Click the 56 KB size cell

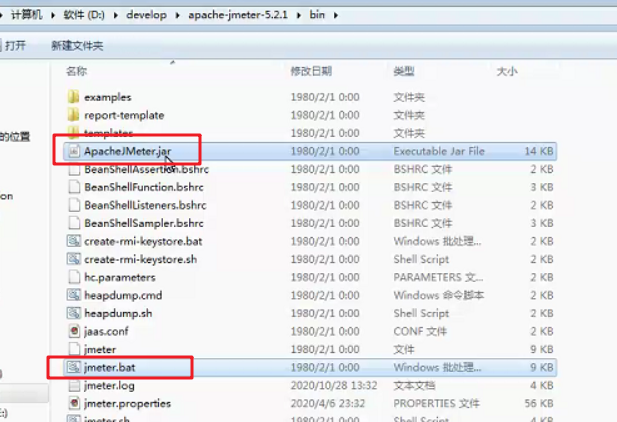(x=539, y=403)
